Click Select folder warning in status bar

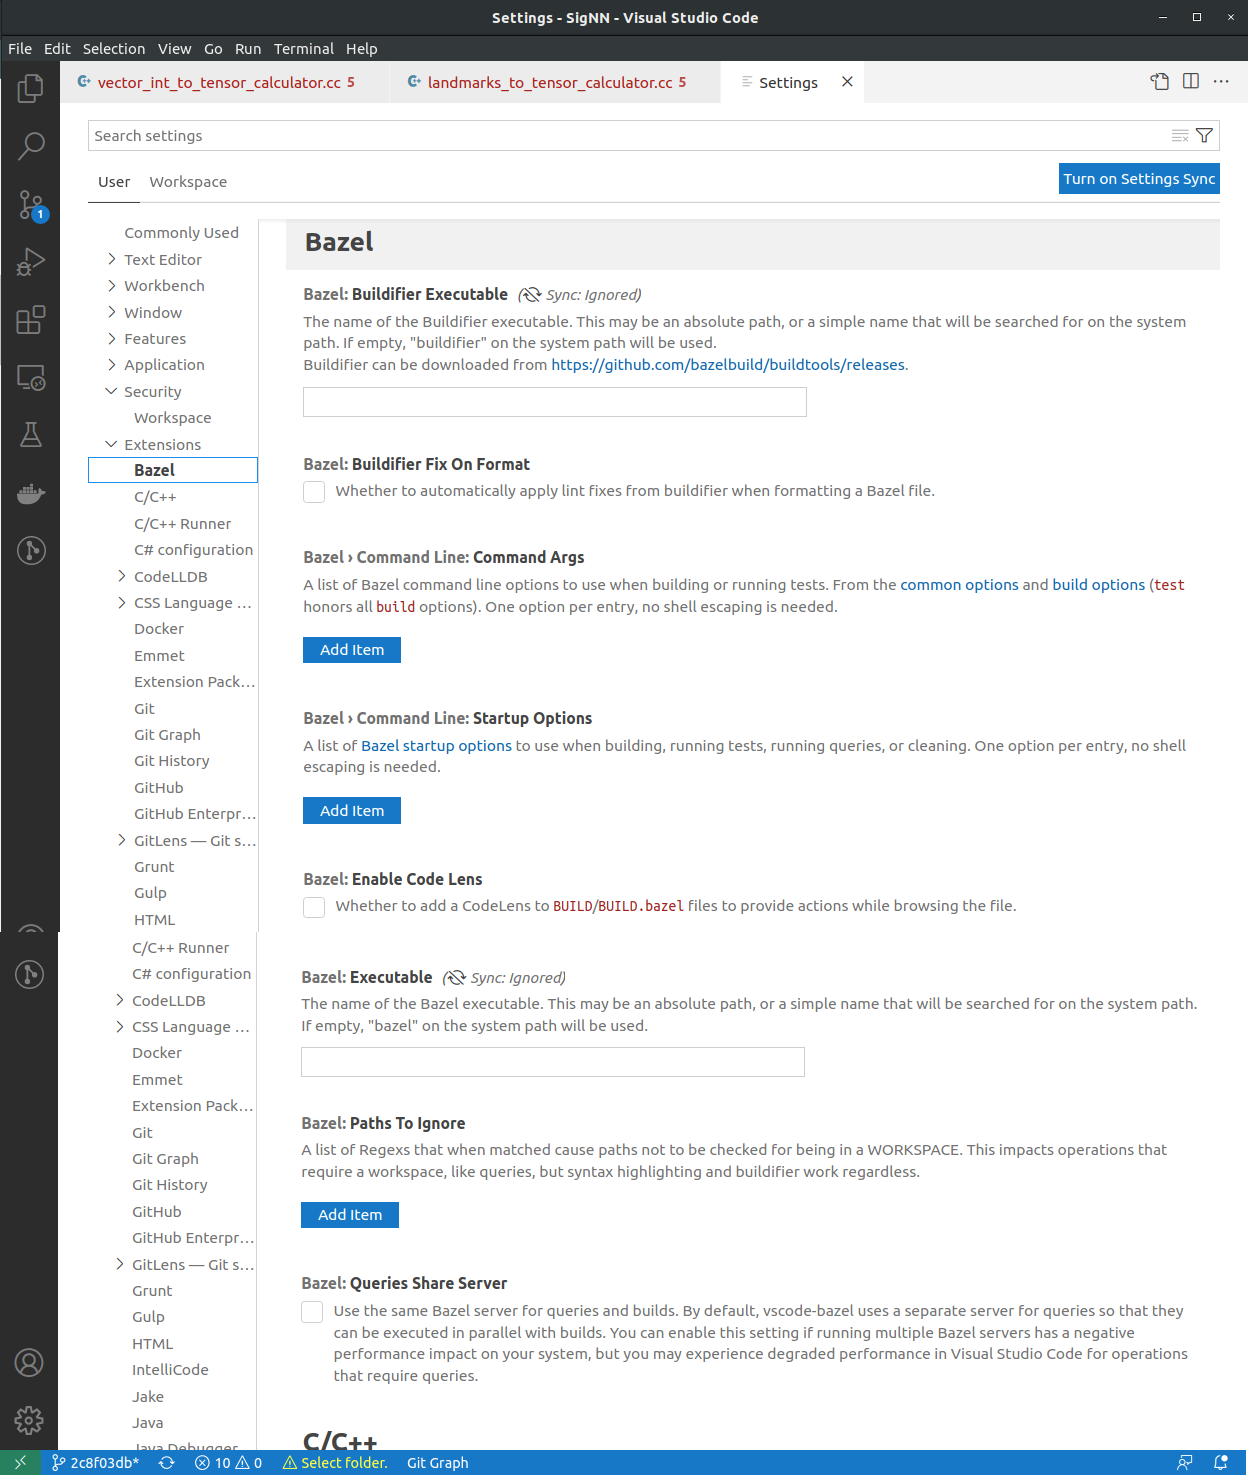coord(335,1463)
